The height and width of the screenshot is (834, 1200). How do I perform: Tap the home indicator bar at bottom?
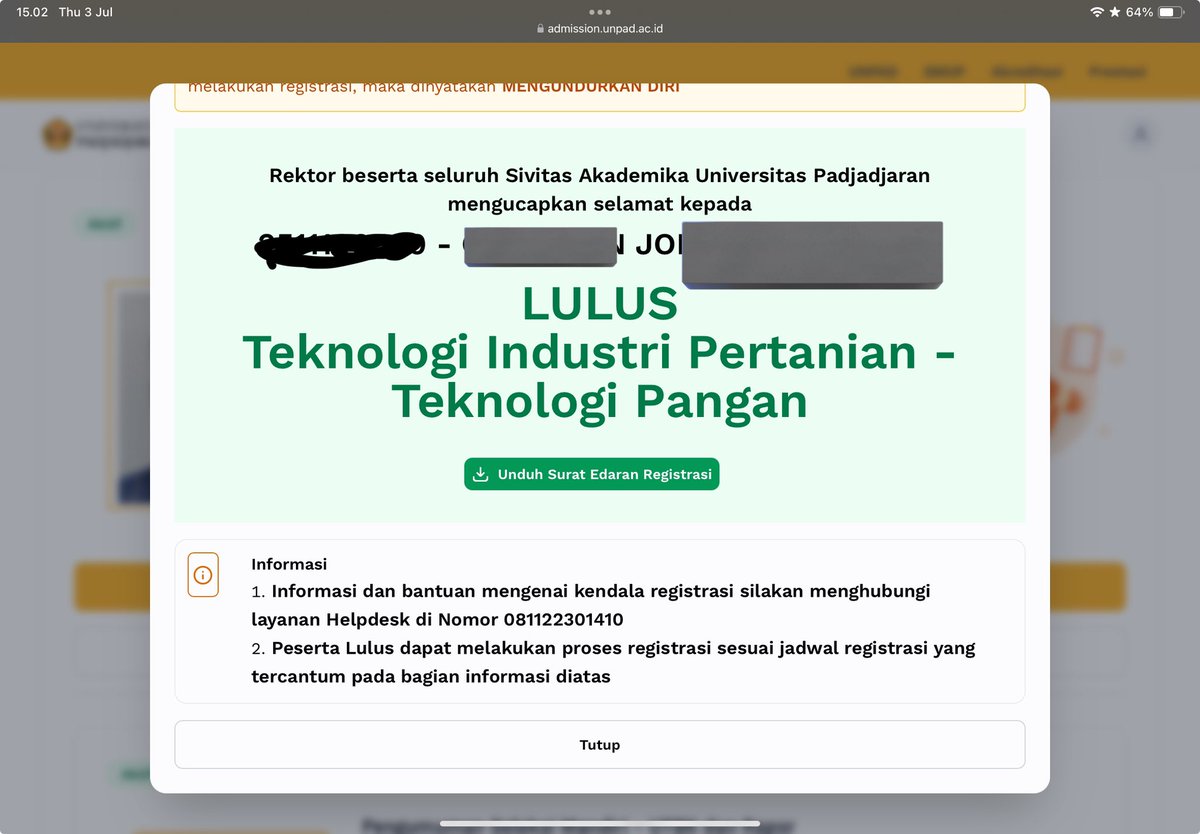600,824
